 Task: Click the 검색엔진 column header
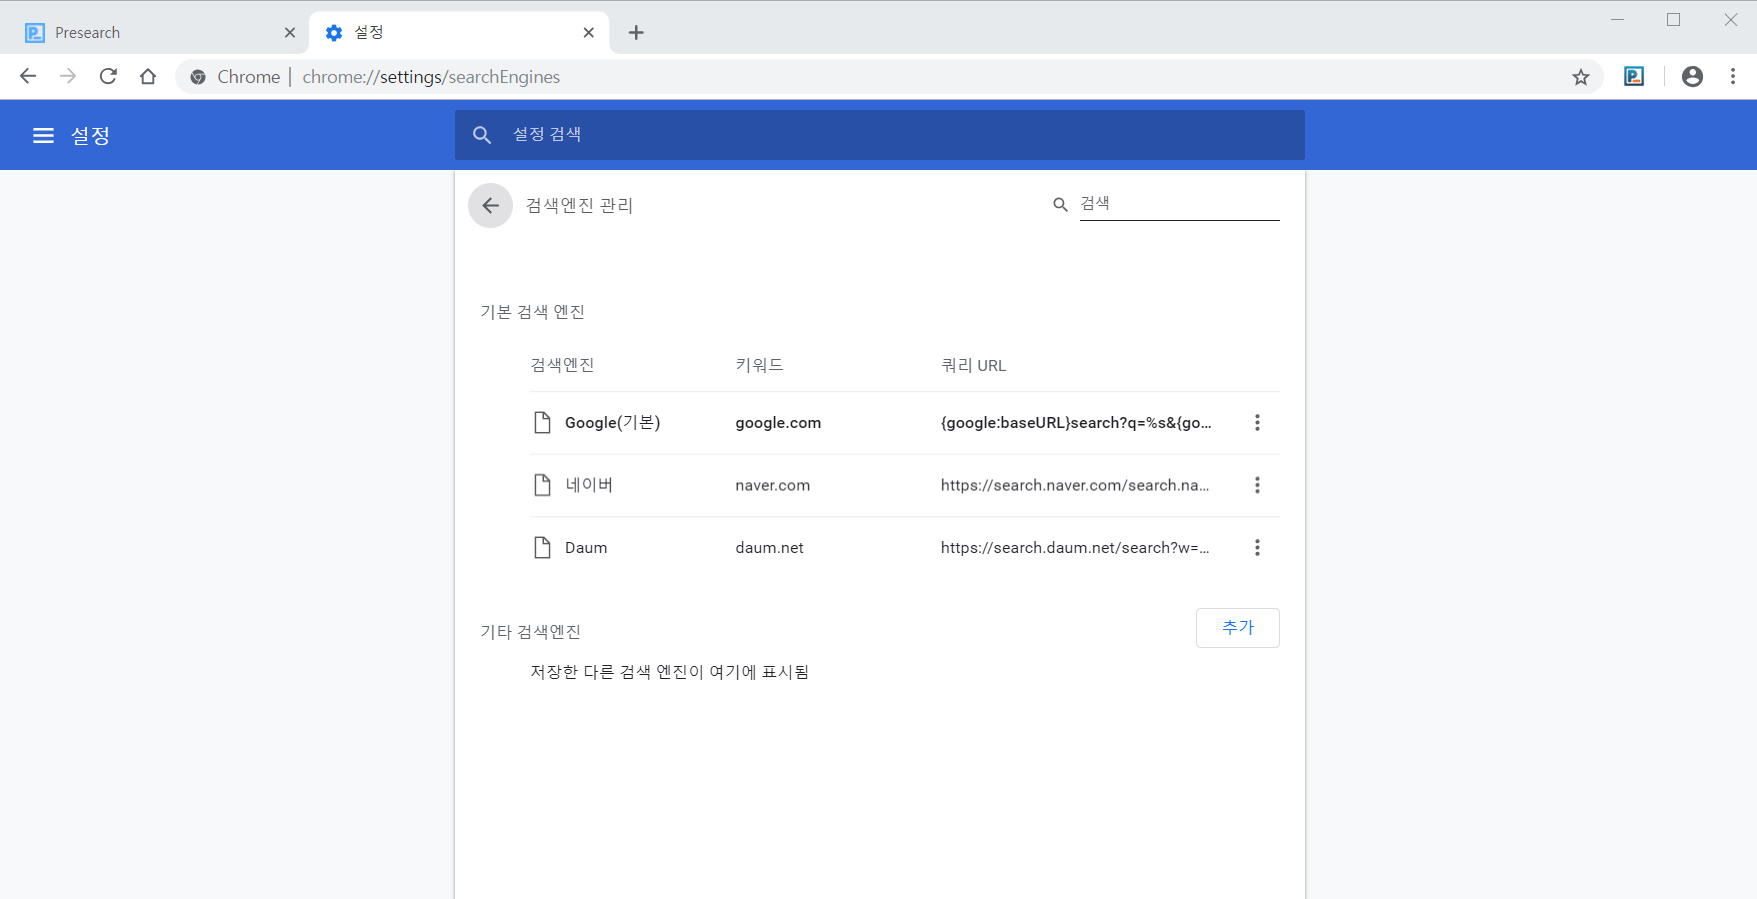coord(562,365)
